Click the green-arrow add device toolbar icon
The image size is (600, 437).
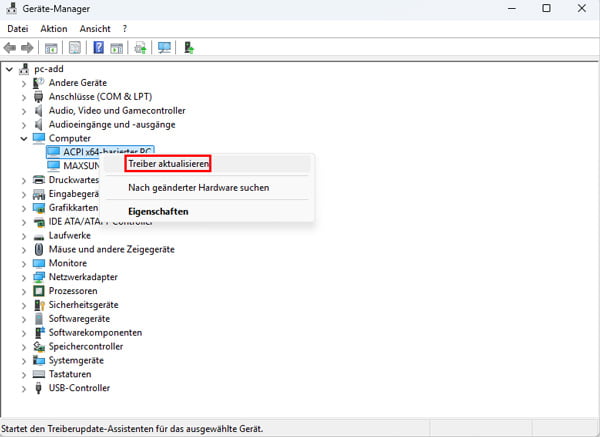[189, 47]
